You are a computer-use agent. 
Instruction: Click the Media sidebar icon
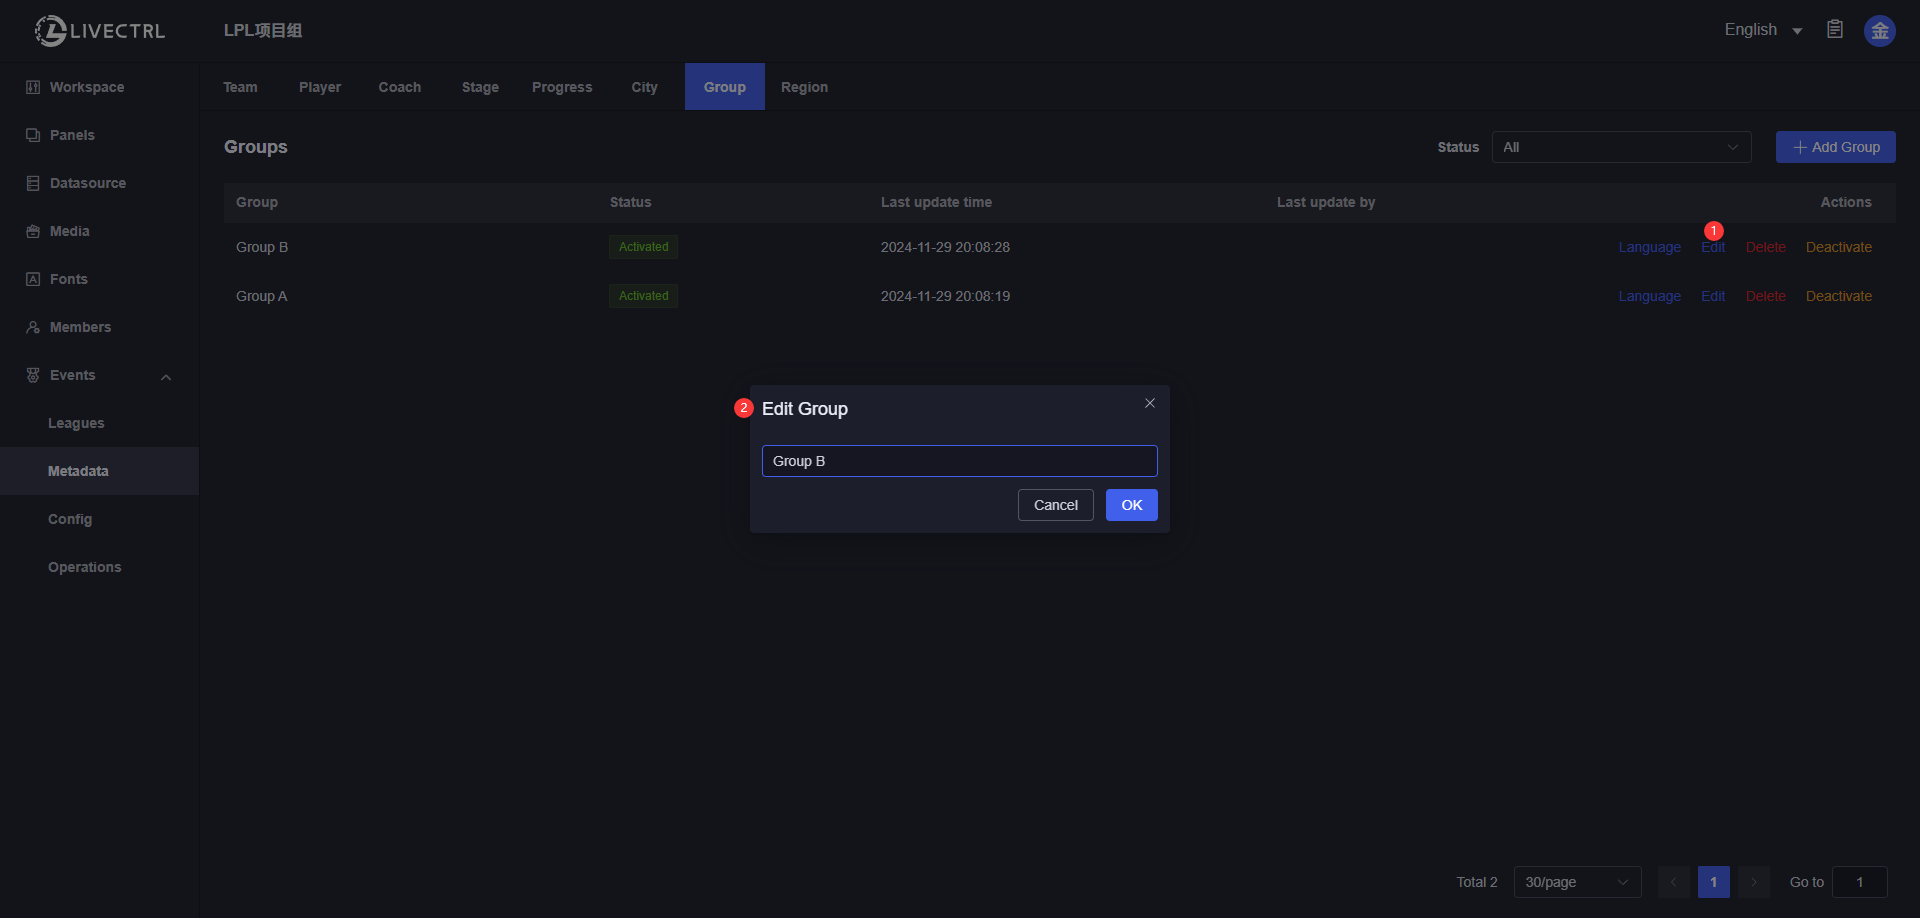tap(33, 231)
